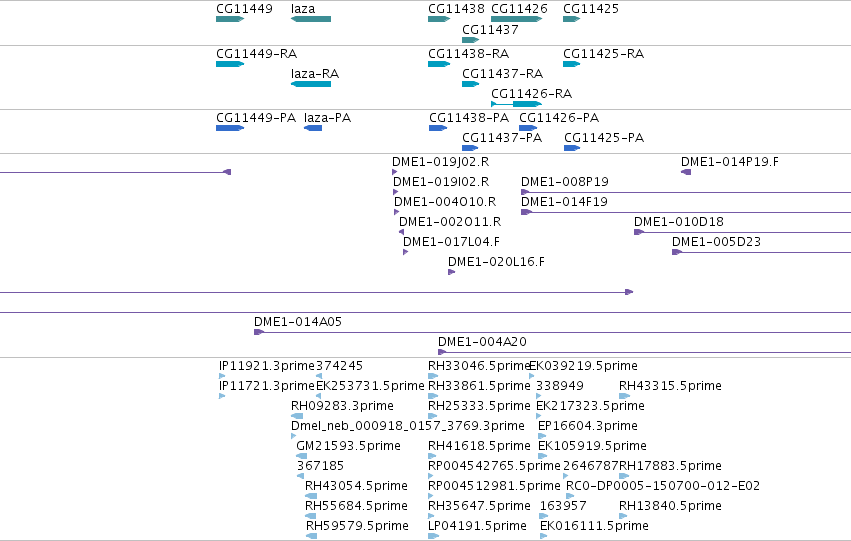Select EST feature 2646787
Viewport: 851px width, 541px height.
pyautogui.click(x=591, y=466)
